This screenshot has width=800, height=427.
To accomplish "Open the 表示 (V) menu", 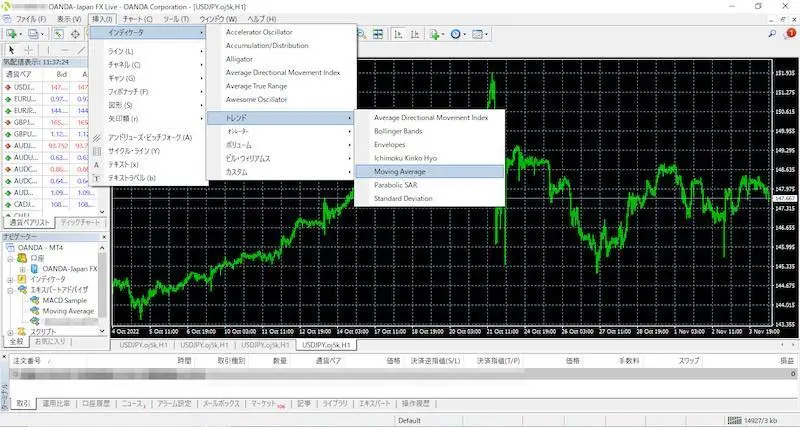I will 69,19.
